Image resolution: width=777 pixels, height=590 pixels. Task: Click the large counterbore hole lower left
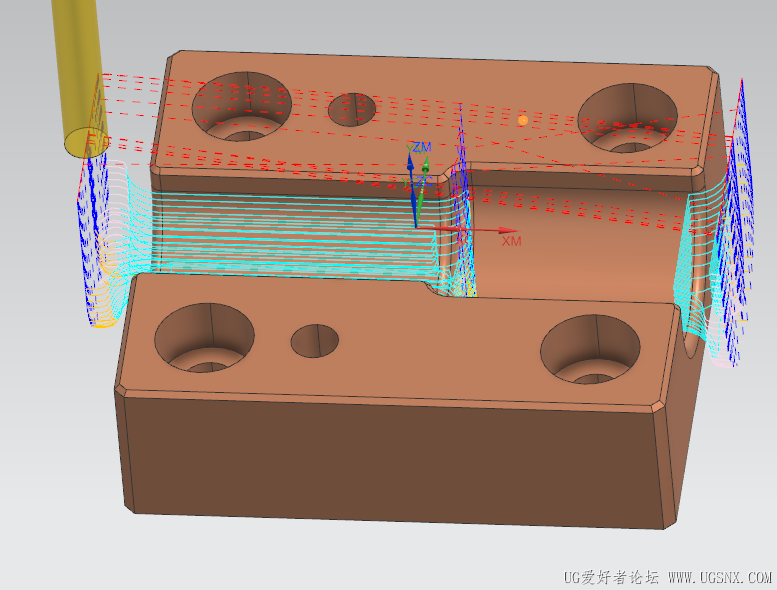[205, 338]
